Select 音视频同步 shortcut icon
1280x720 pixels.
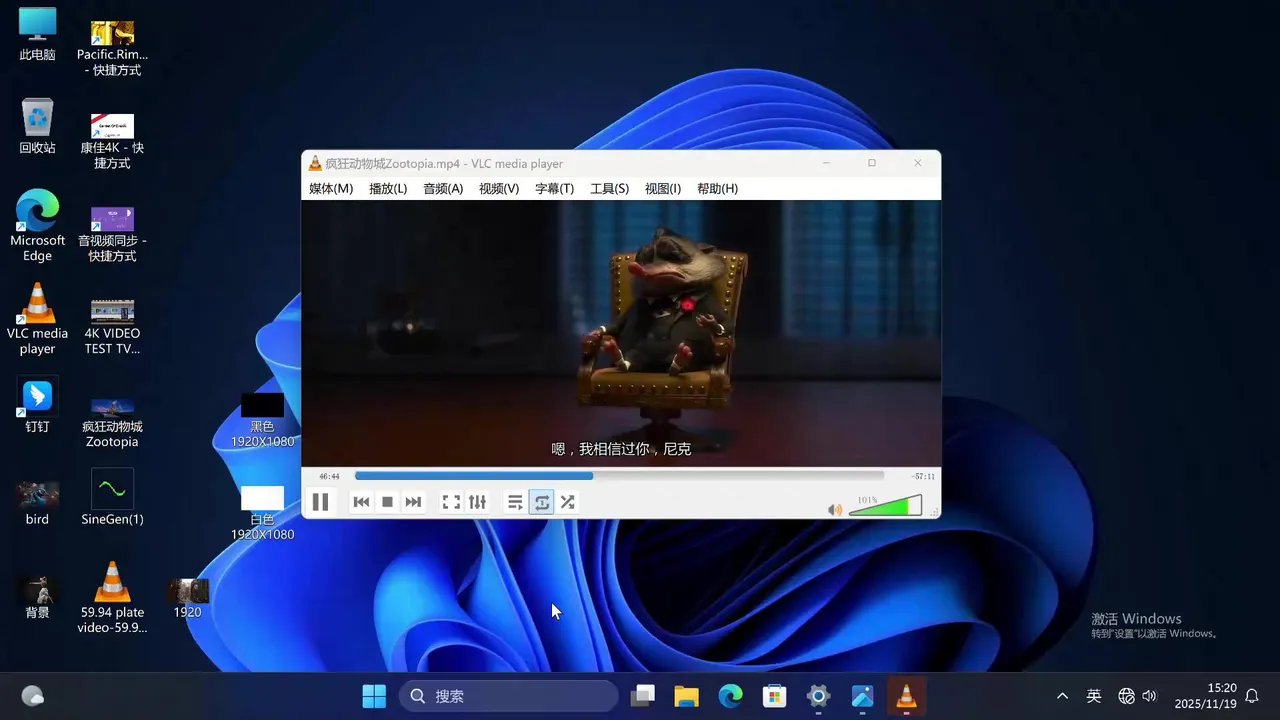[112, 234]
